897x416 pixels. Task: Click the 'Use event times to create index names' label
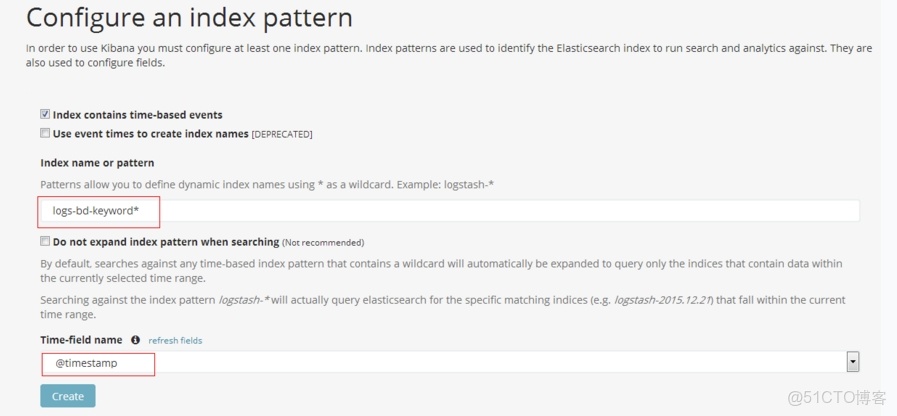150,134
